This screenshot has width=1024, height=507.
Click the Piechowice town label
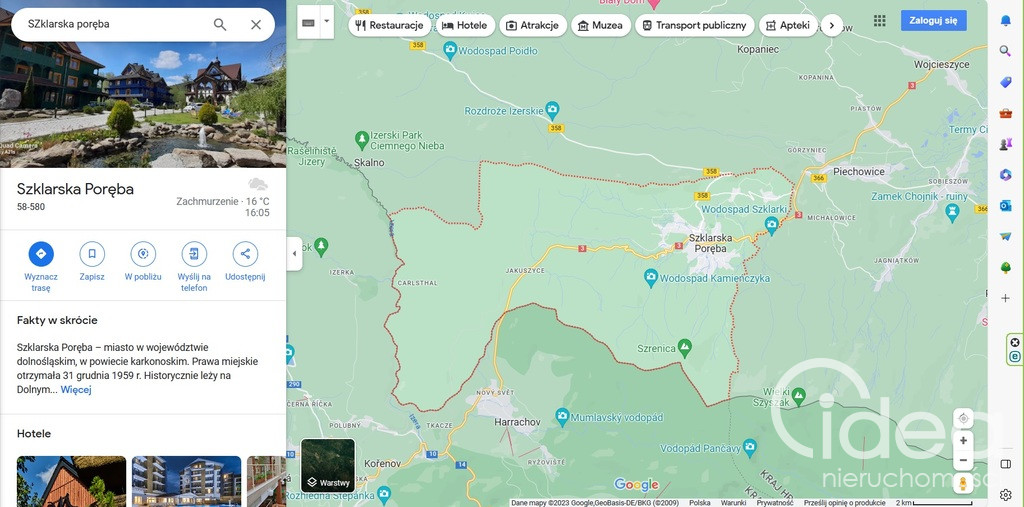point(859,172)
